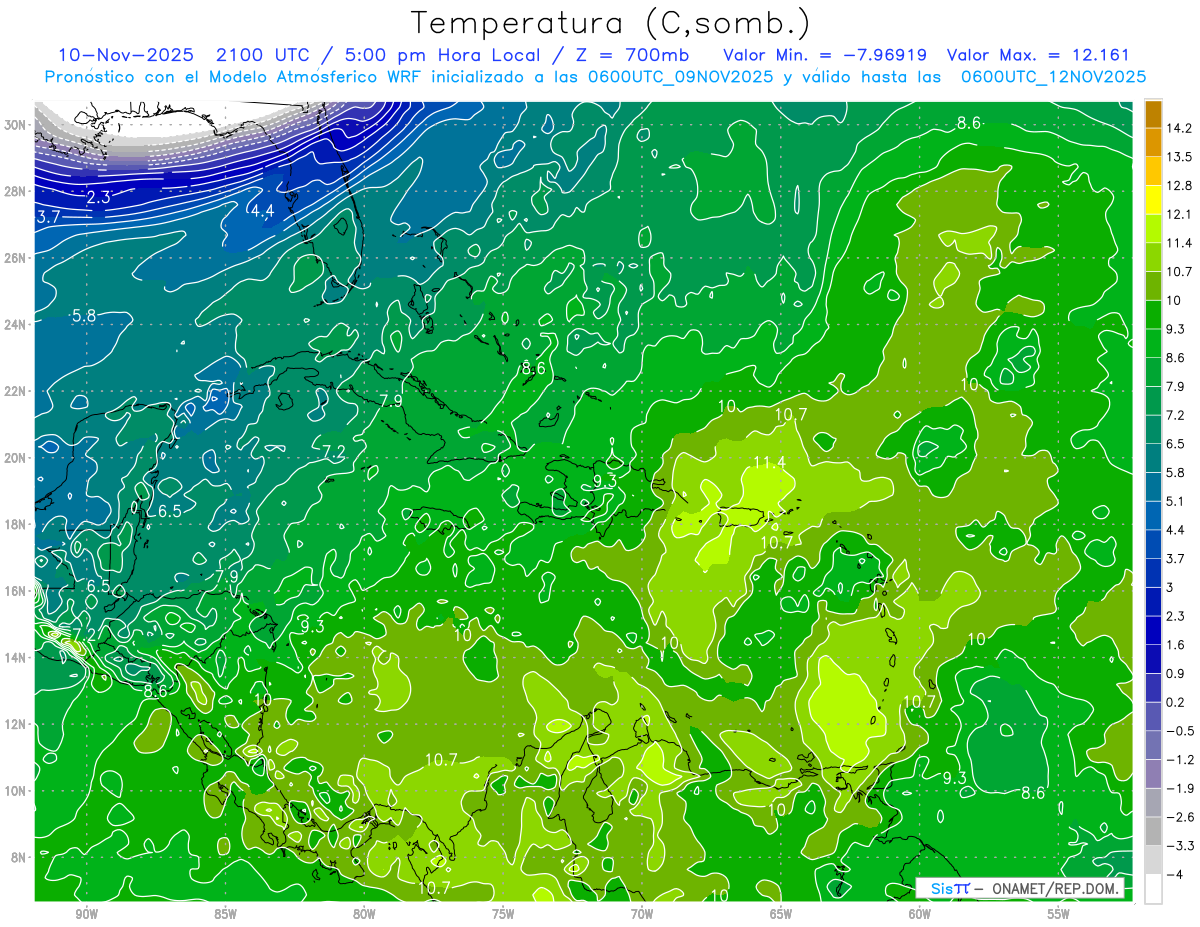Click the "SisTT - ONAMET/REP.DOM." credit label

[1020, 889]
